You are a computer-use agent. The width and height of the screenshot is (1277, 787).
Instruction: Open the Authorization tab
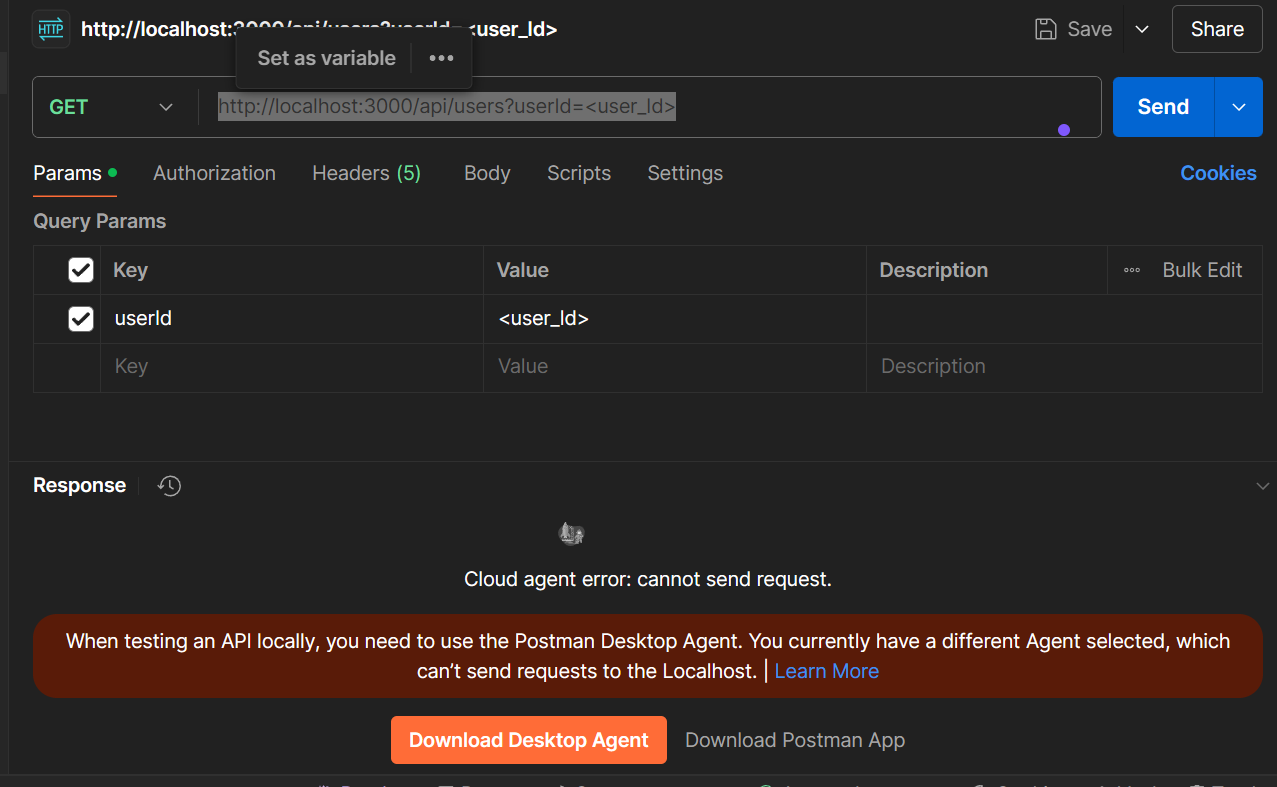tap(214, 173)
